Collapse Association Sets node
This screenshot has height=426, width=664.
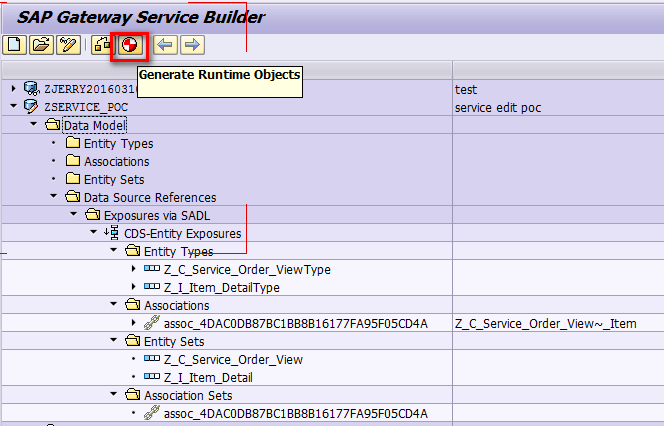pos(113,394)
